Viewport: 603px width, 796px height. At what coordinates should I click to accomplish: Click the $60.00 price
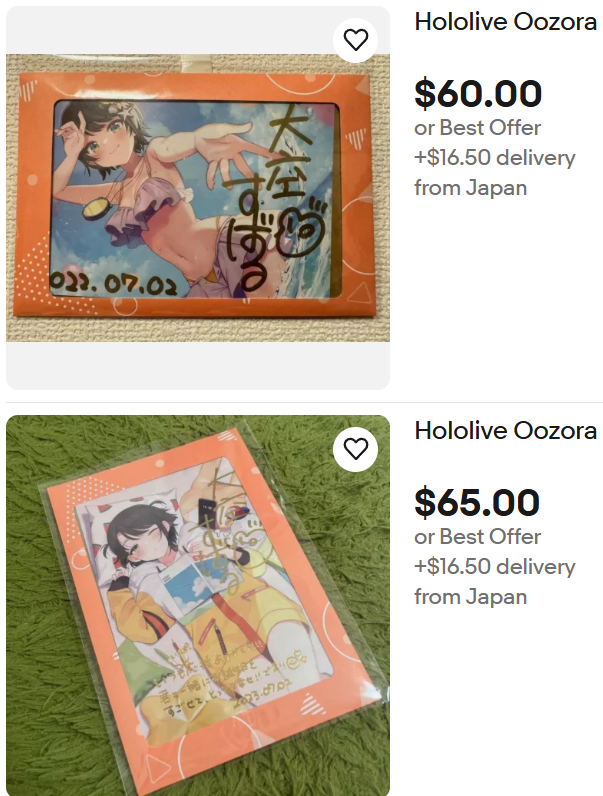click(478, 93)
